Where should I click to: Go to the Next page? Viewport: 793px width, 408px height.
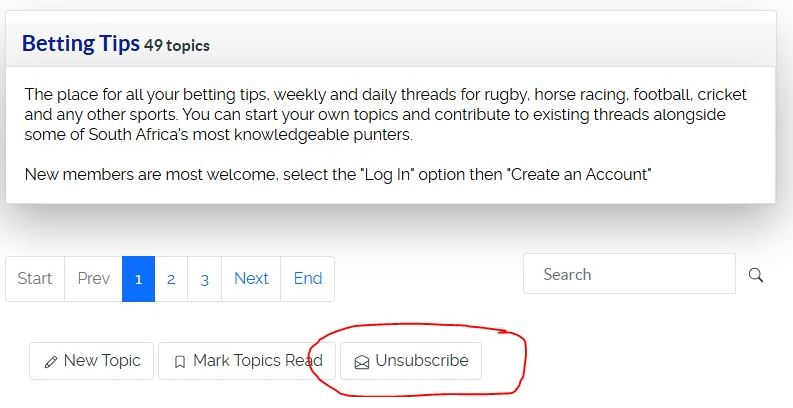(251, 279)
